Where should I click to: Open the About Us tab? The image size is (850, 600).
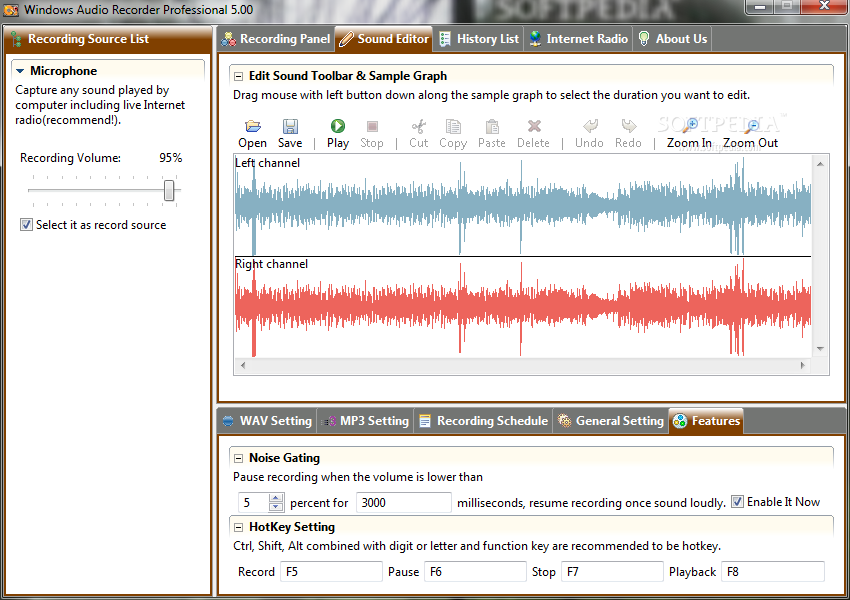672,39
